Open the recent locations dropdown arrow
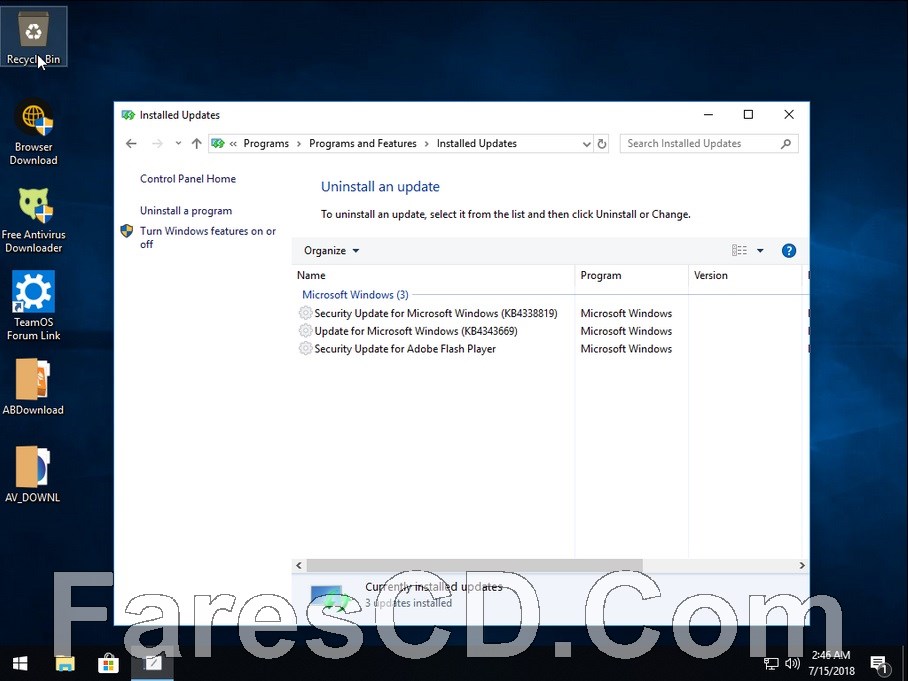 coord(178,144)
